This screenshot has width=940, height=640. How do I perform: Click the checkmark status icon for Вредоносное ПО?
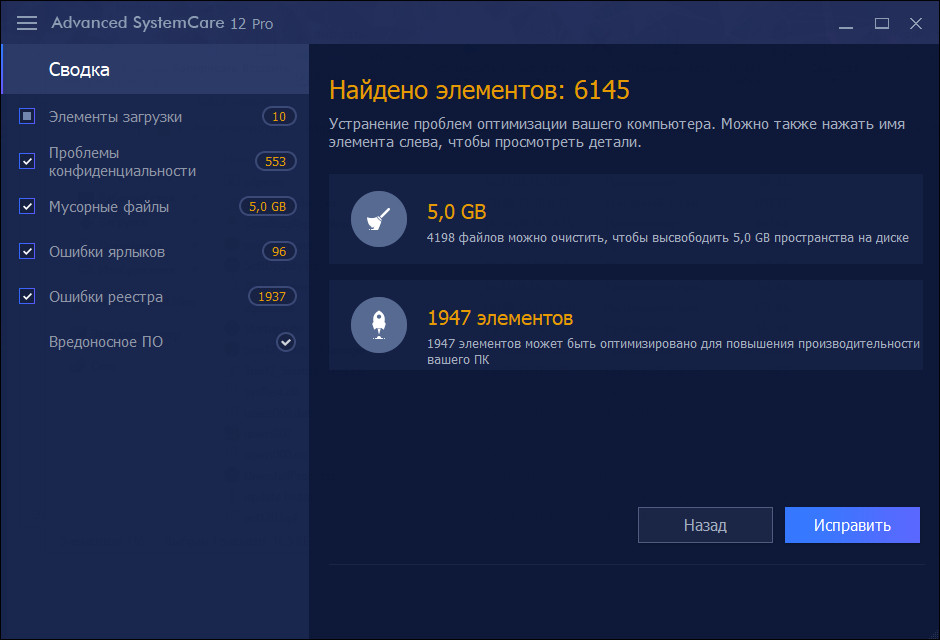(x=286, y=342)
